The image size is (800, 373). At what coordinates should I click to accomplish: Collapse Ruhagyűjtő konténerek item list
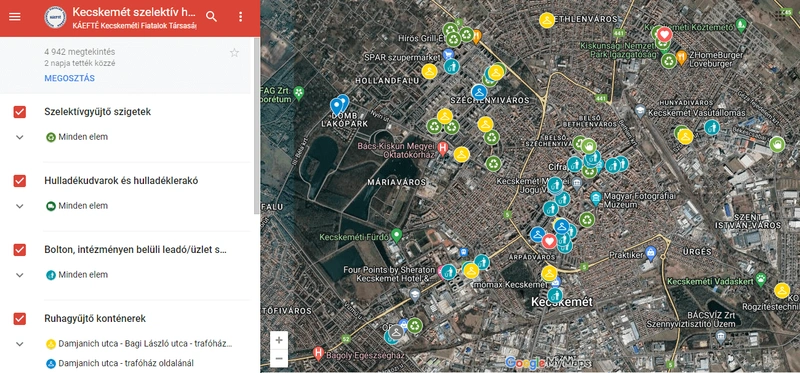point(20,344)
